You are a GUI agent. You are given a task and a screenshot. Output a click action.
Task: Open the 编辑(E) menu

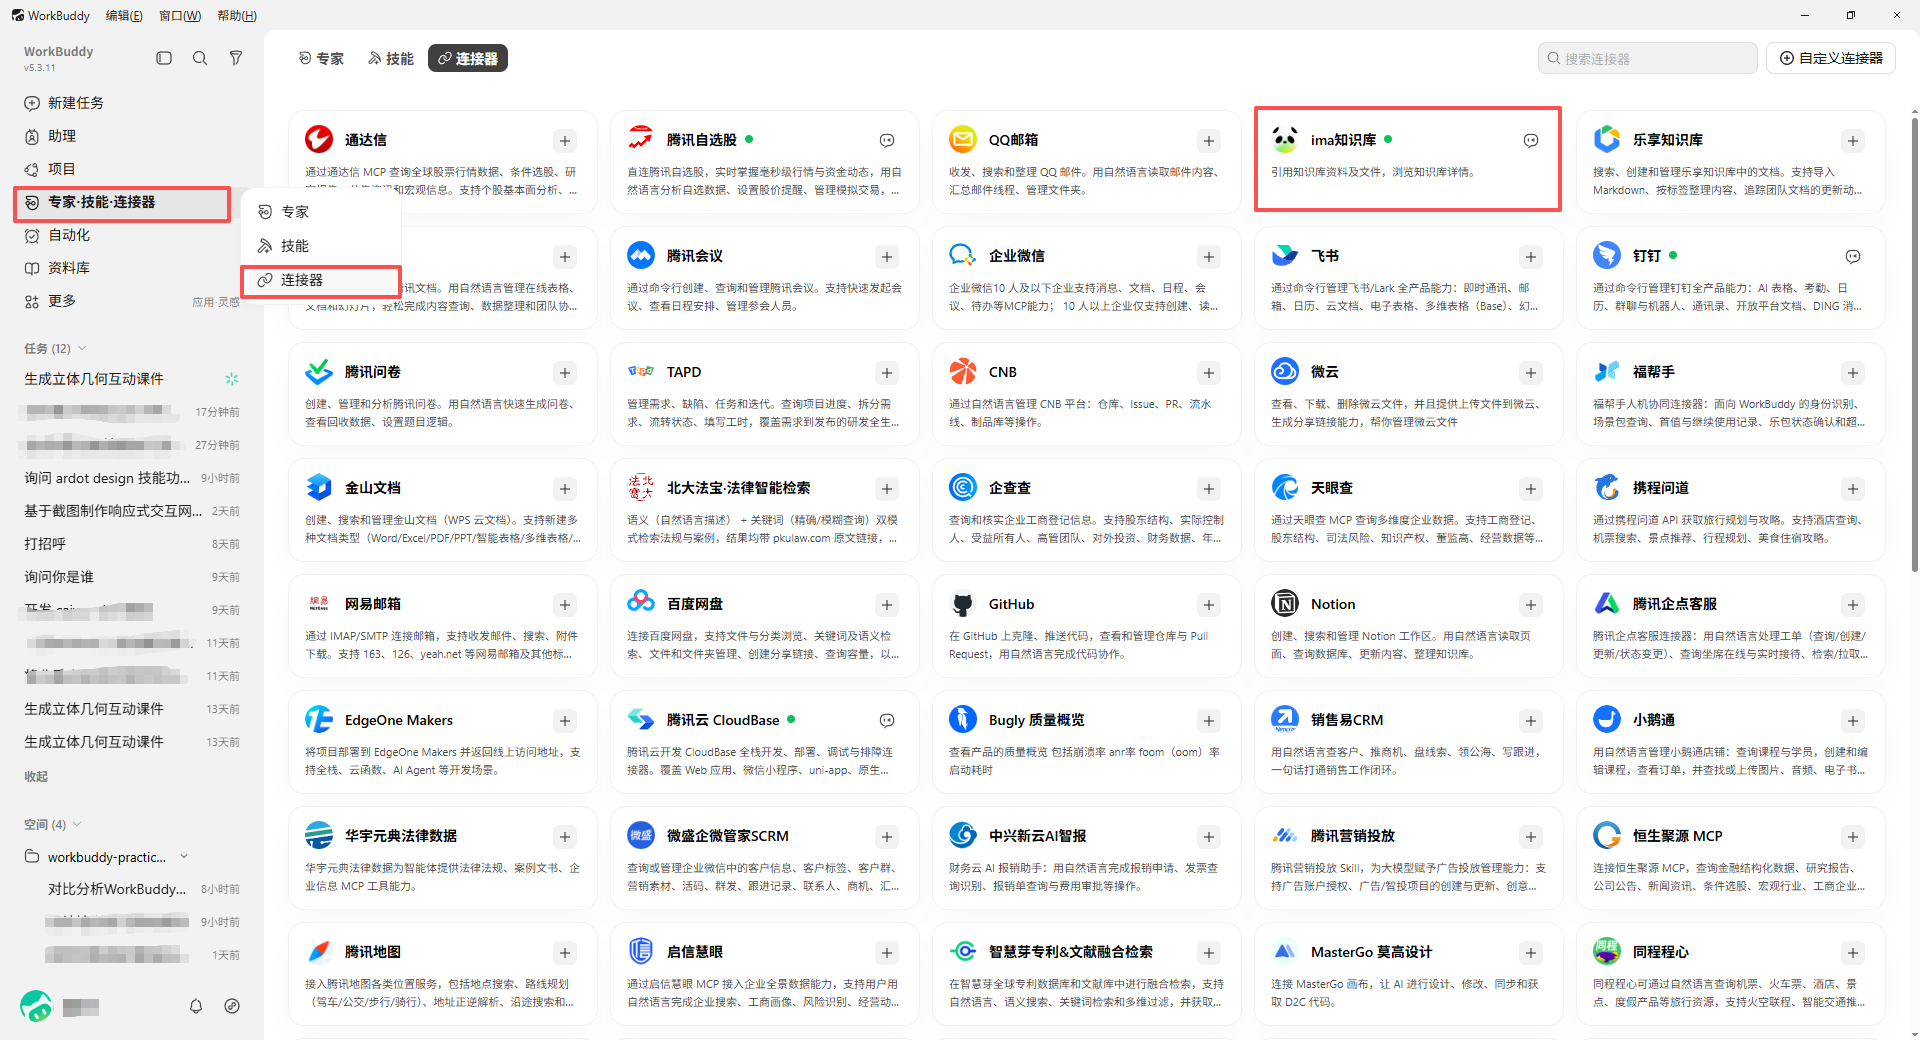124,15
